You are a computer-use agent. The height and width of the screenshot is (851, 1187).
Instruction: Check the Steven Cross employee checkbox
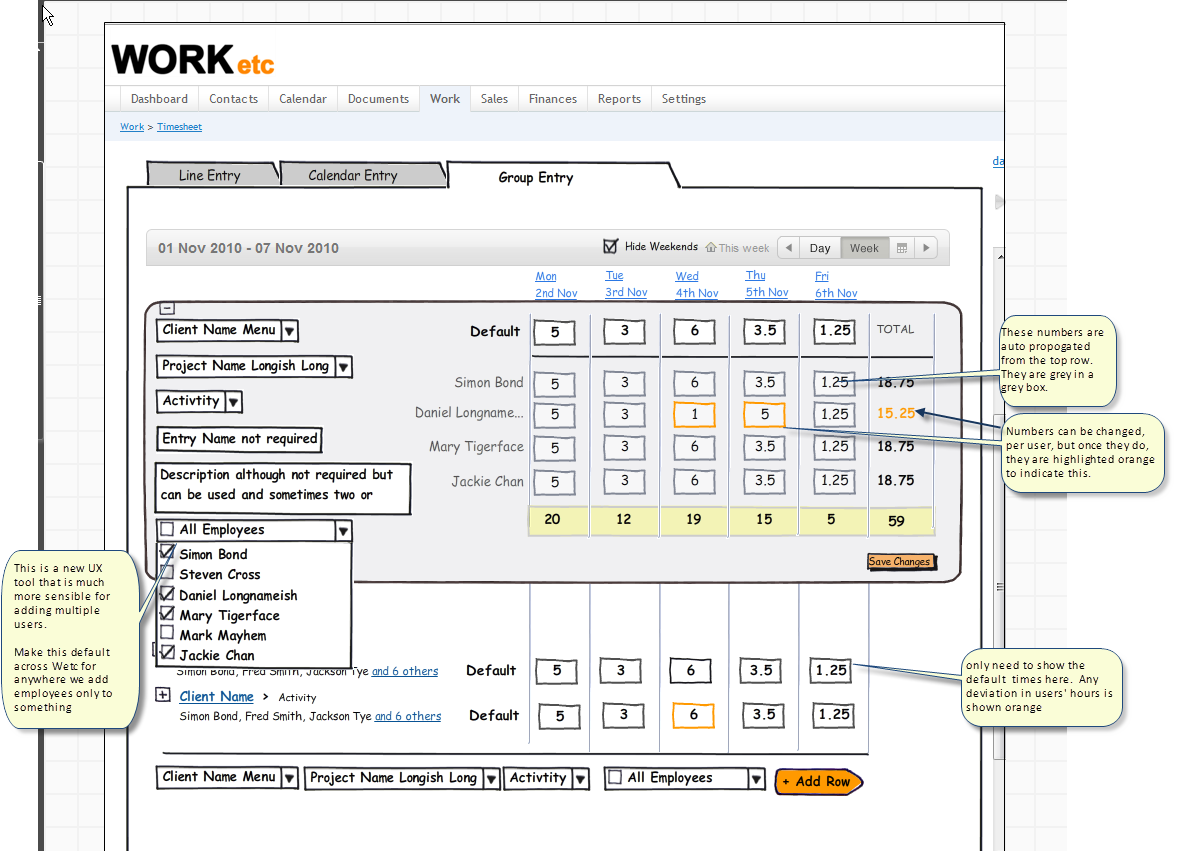[167, 574]
